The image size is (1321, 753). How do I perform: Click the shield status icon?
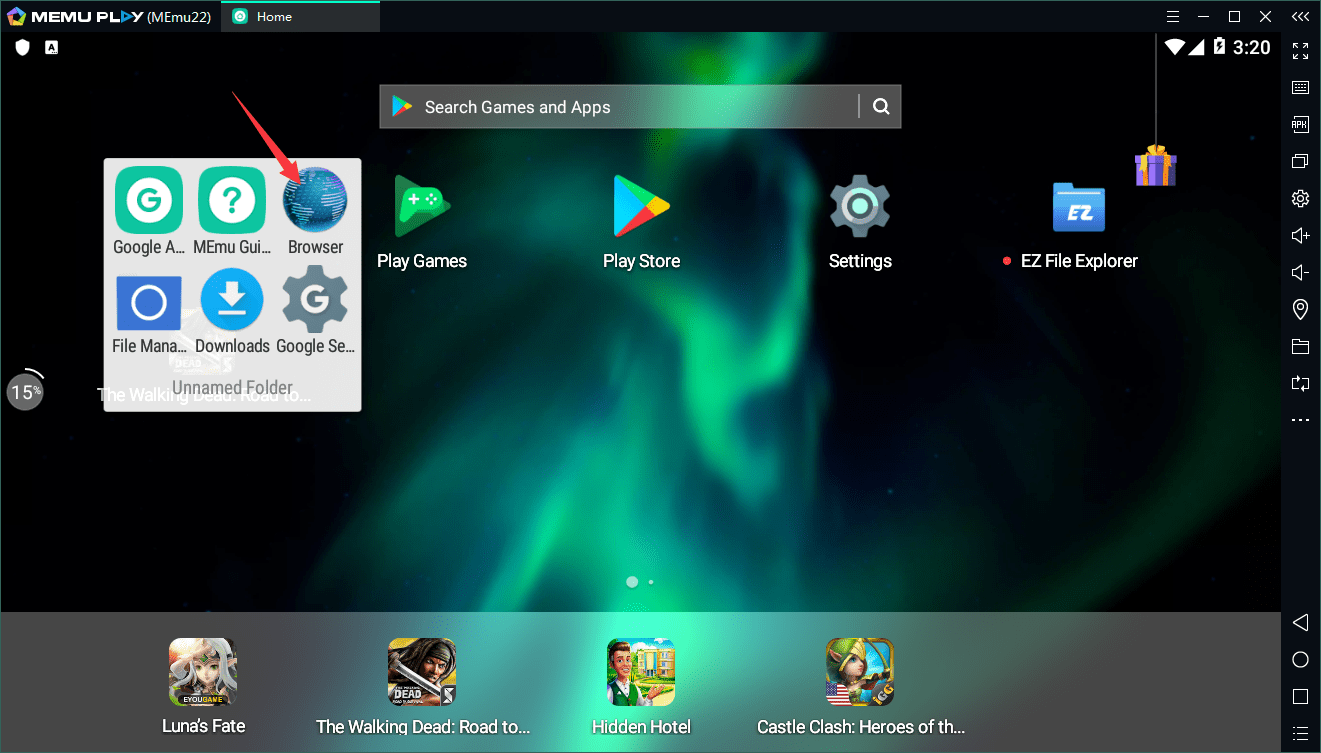(x=23, y=47)
